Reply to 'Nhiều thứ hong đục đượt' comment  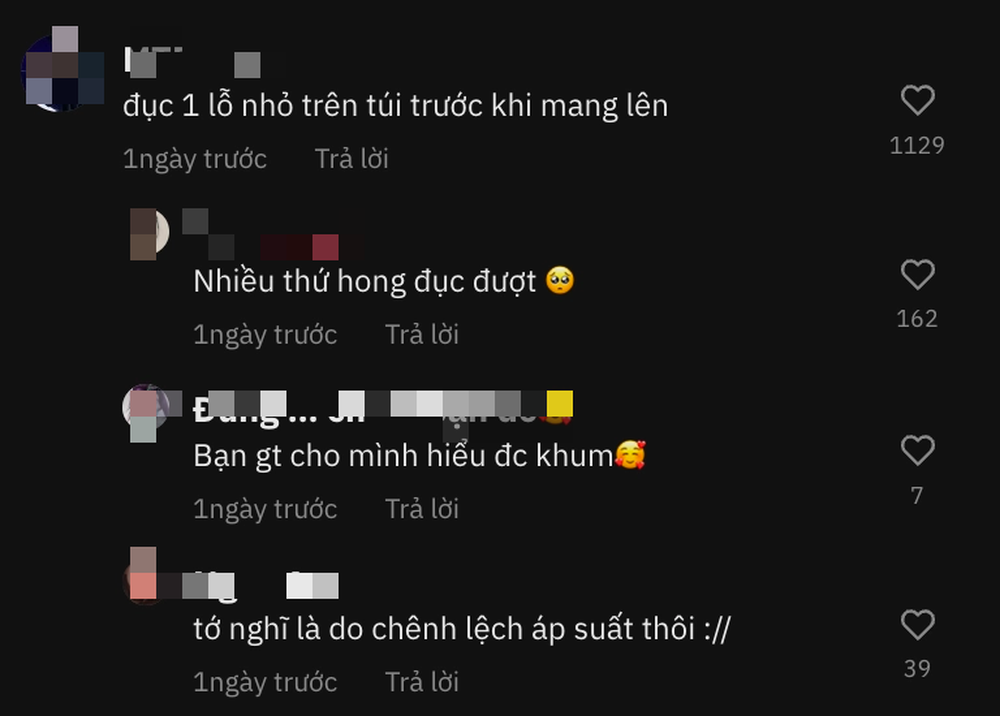[x=422, y=334]
